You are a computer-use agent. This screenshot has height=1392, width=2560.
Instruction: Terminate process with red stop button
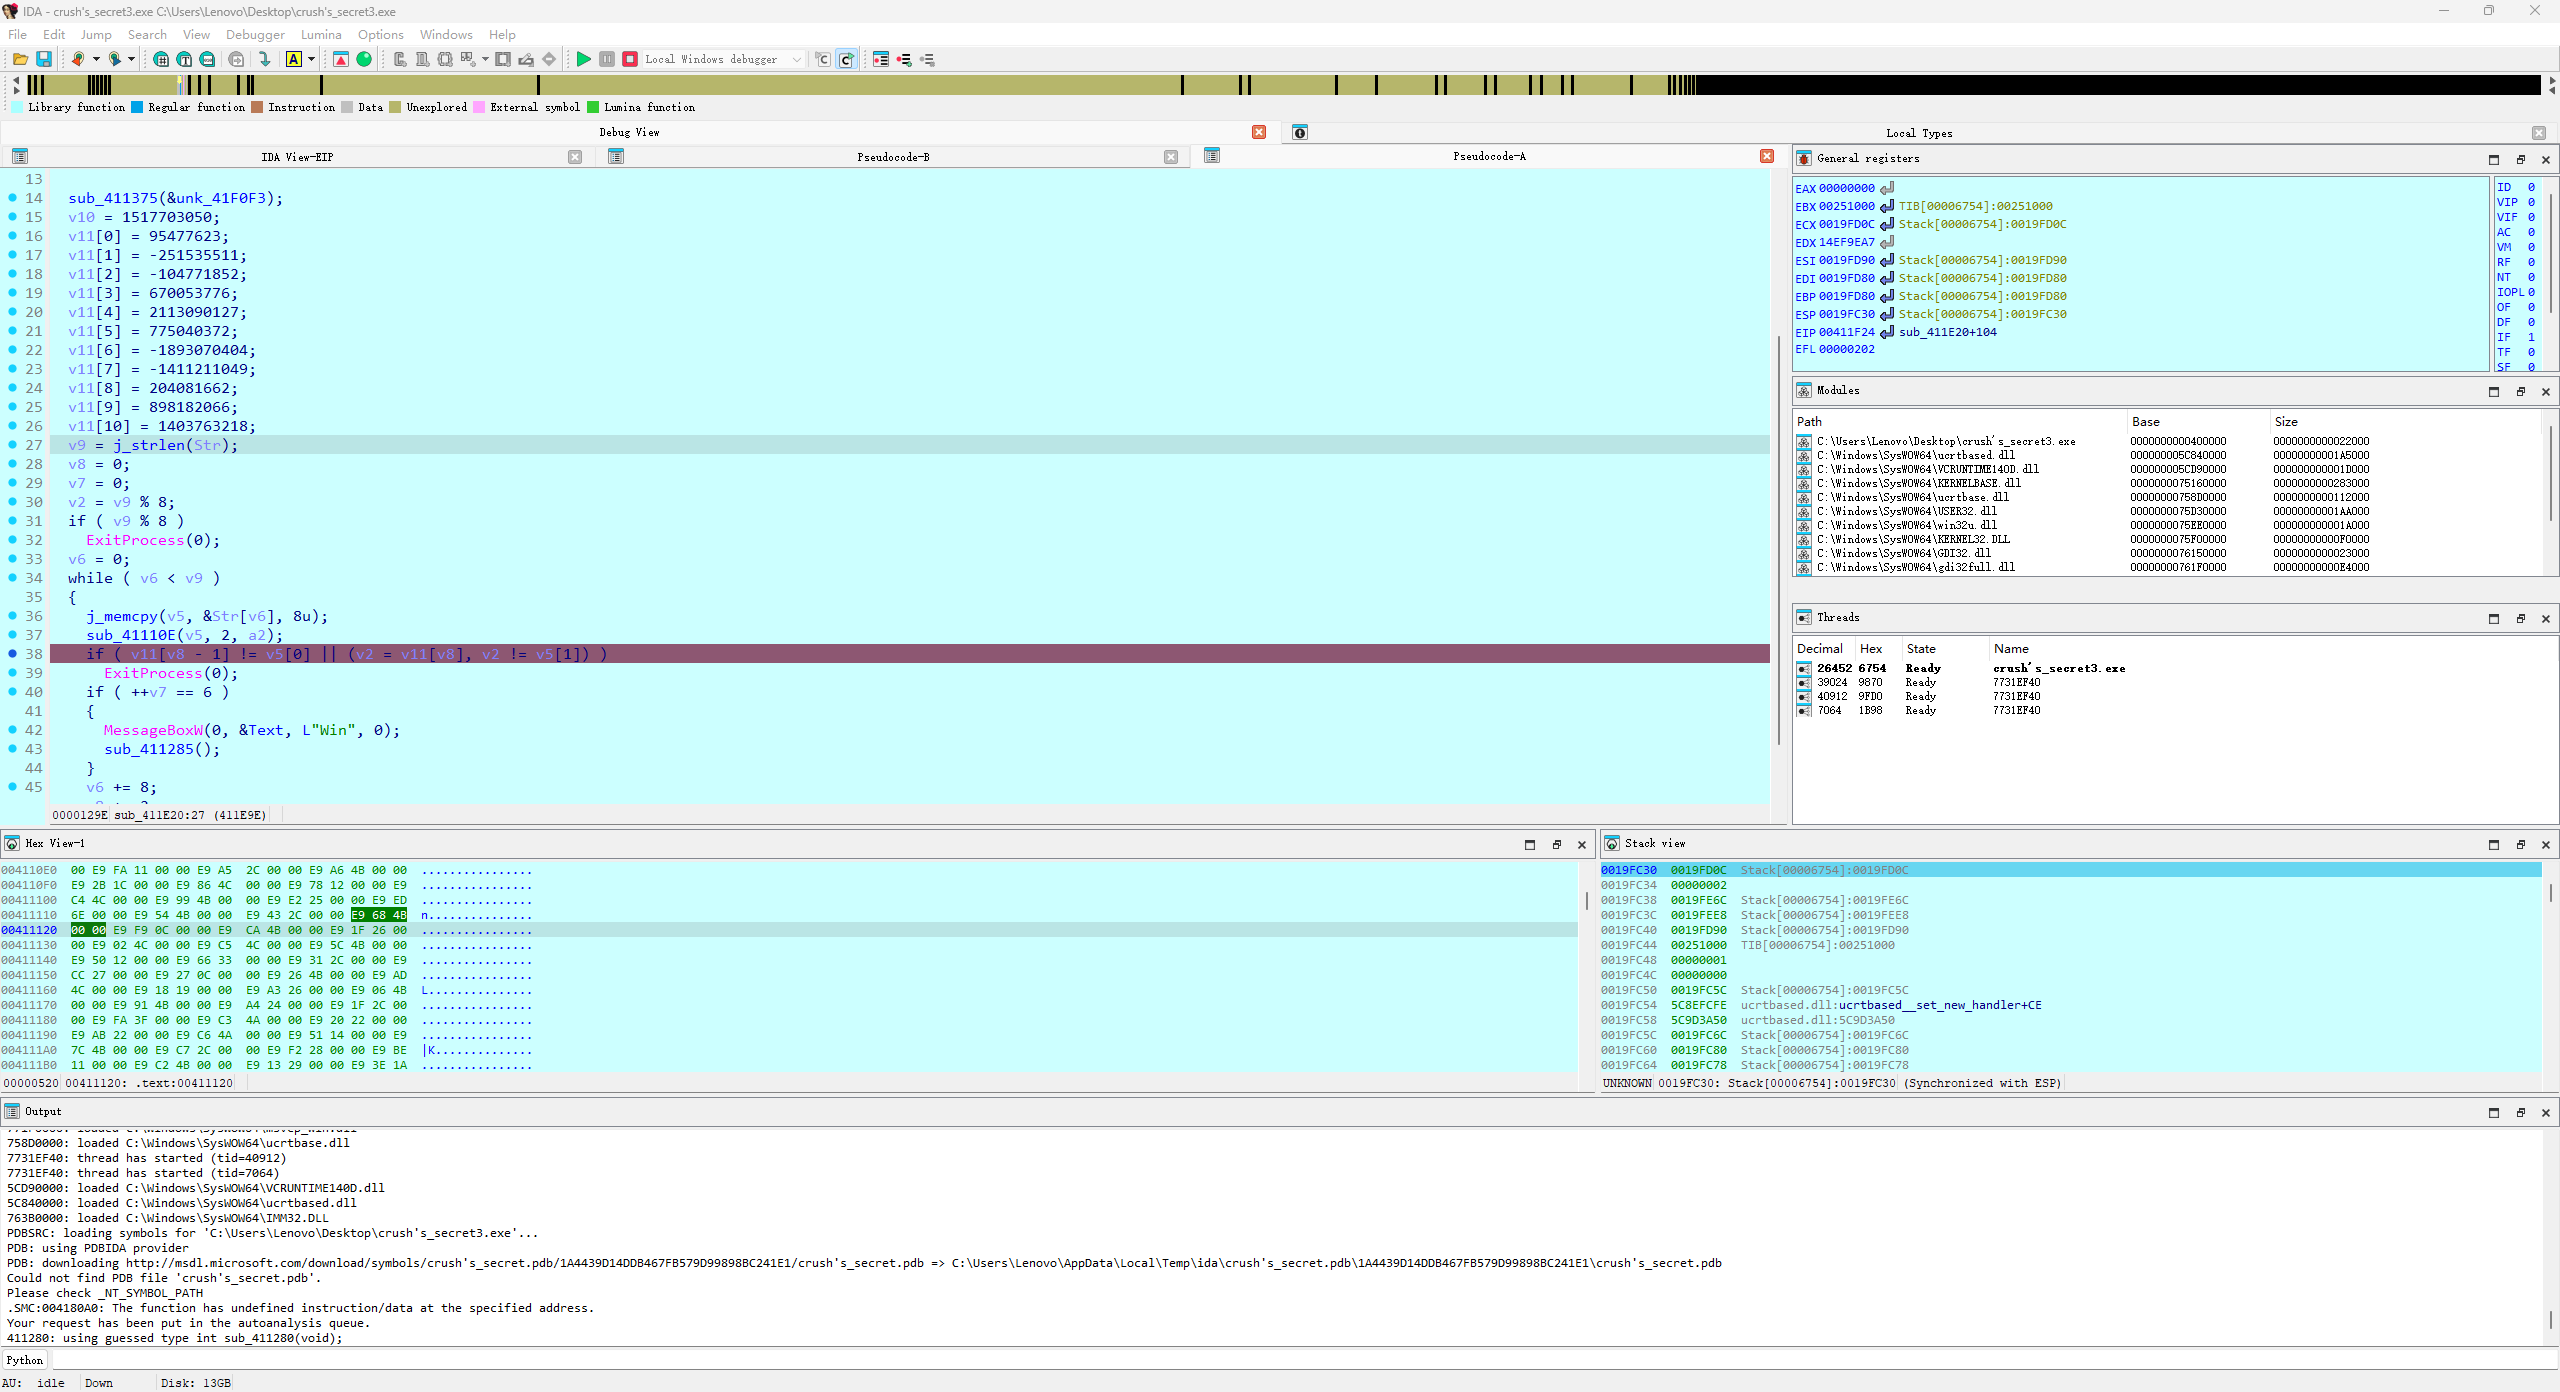coord(630,60)
